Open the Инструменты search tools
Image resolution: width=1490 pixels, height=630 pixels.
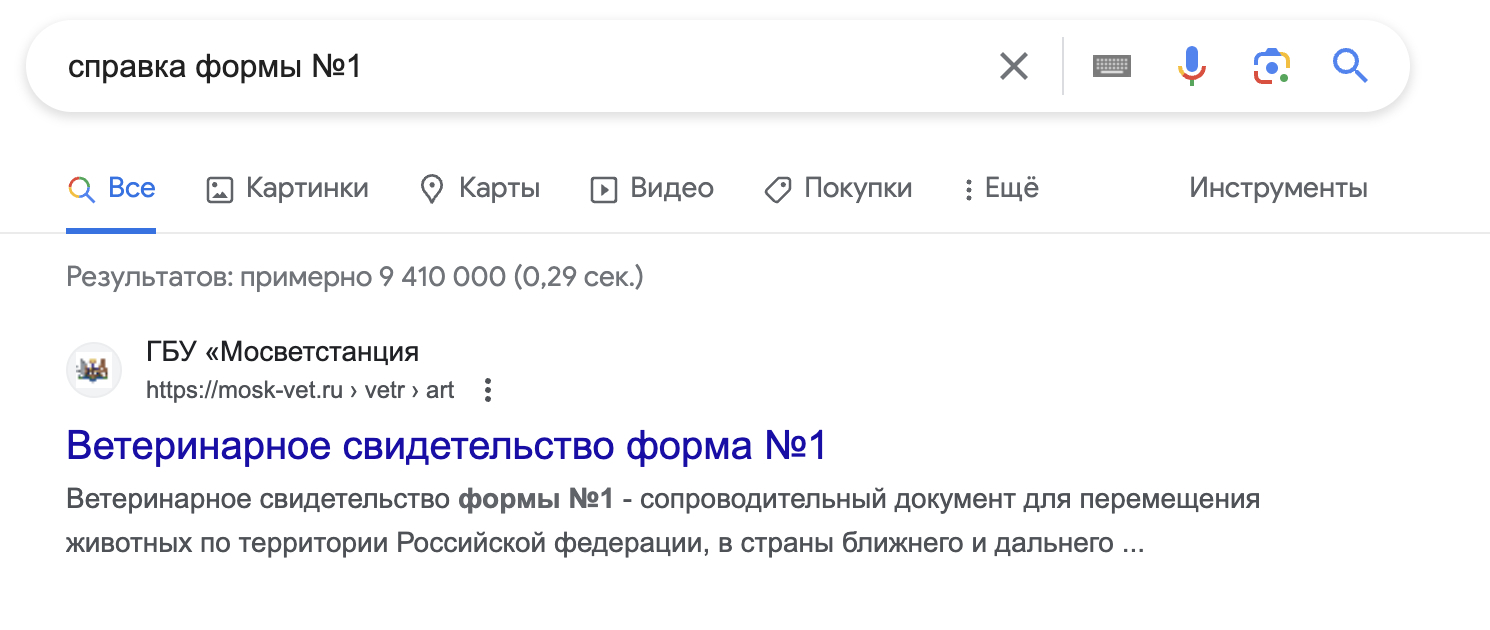click(x=1278, y=188)
